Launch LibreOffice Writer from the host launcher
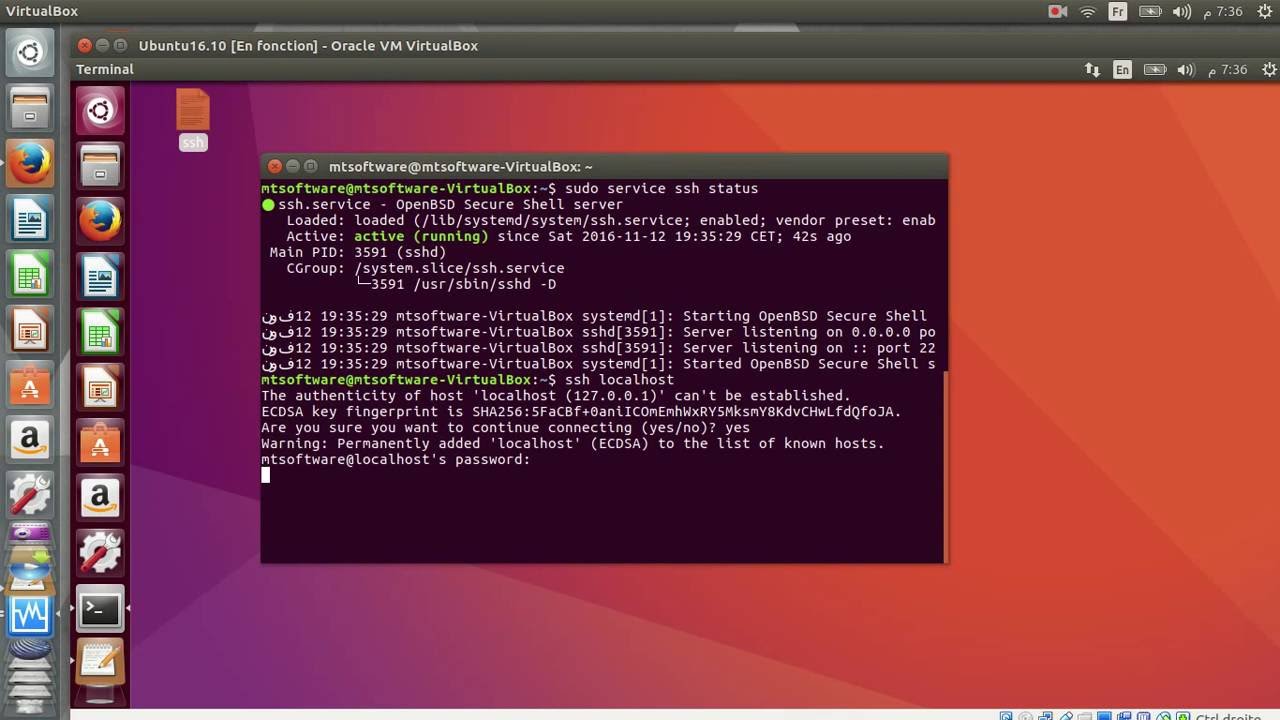1280x720 pixels. (x=30, y=218)
